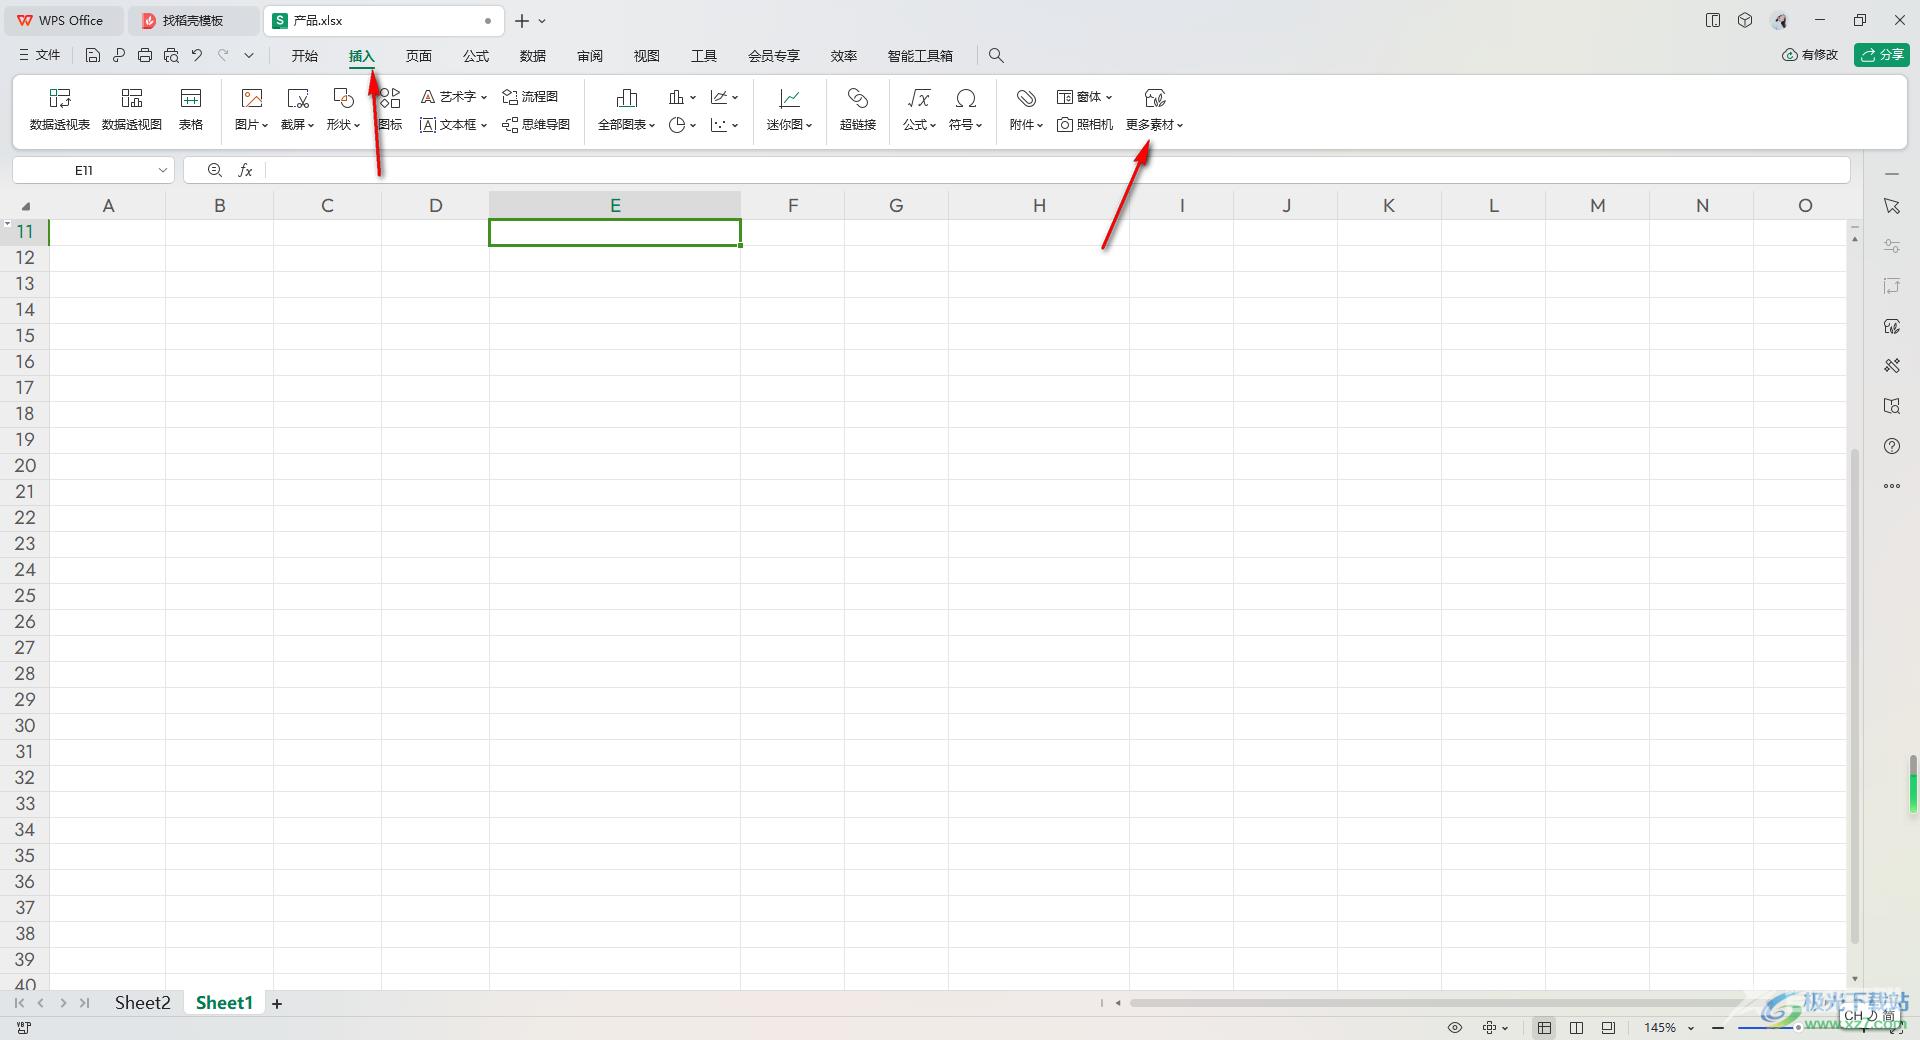Screen dimensions: 1920x1040
Task: Switch to Sheet2 tab
Action: click(142, 1003)
